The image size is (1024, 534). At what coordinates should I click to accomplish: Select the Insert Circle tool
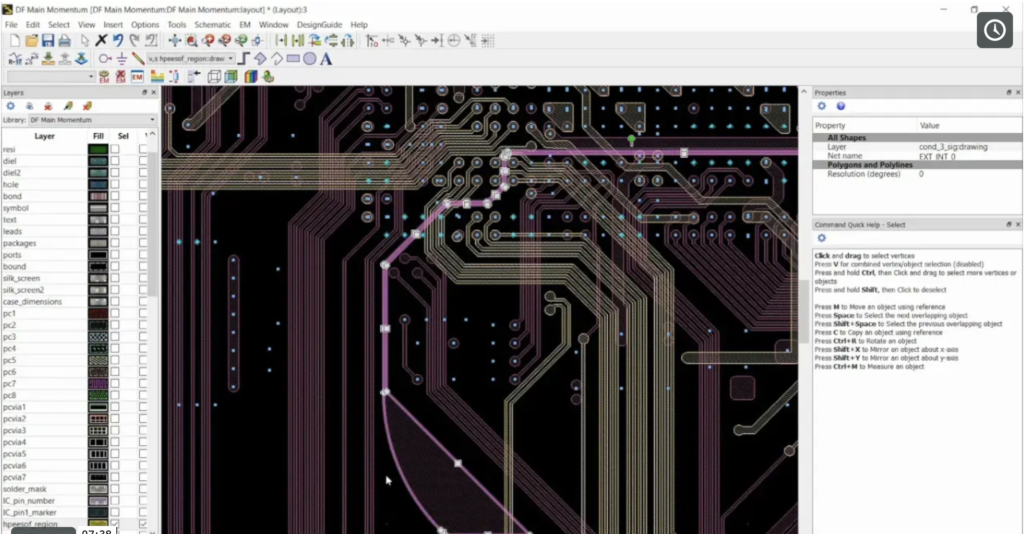point(310,59)
